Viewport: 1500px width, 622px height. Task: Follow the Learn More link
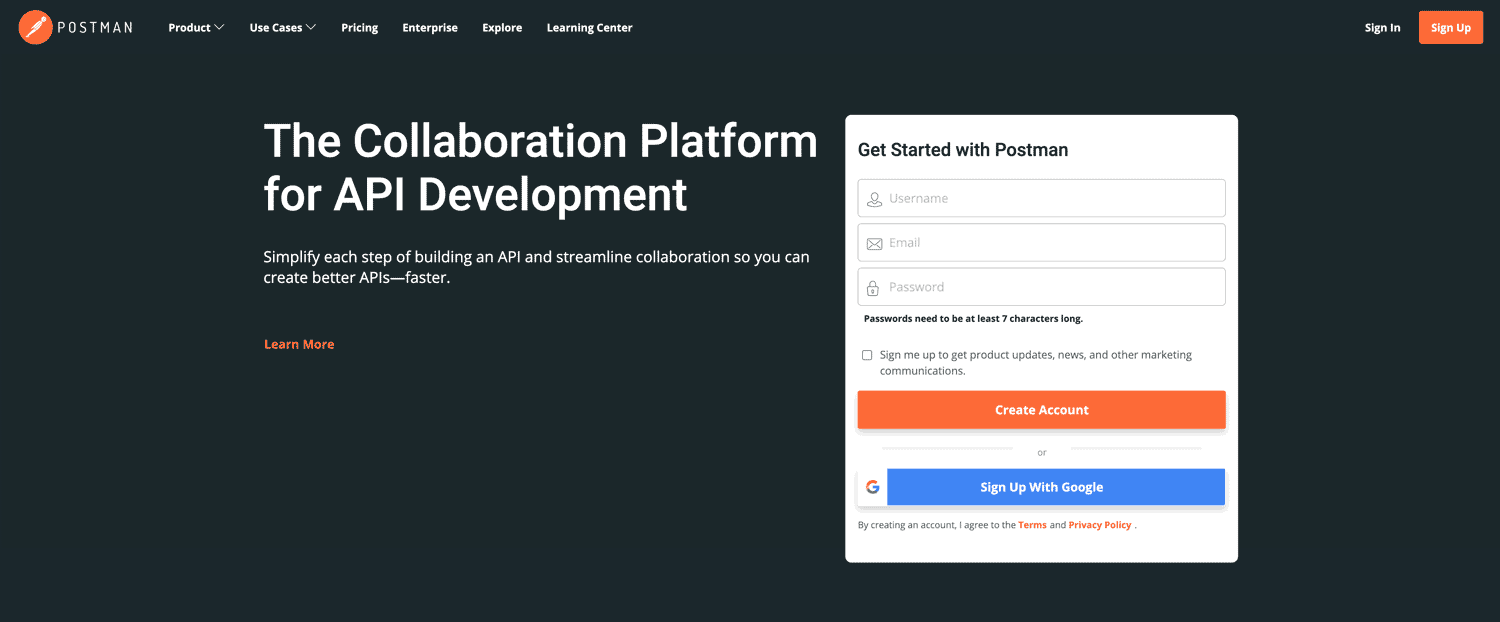(x=299, y=344)
